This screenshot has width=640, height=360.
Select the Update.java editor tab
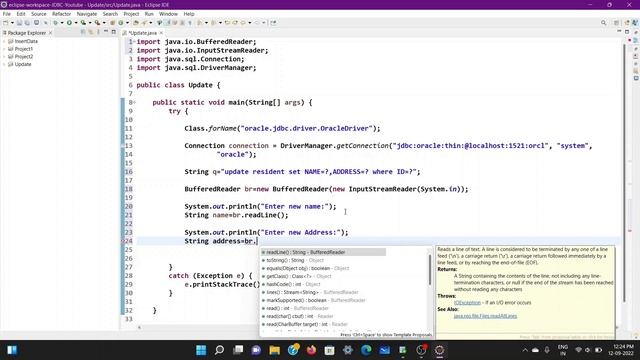[142, 33]
